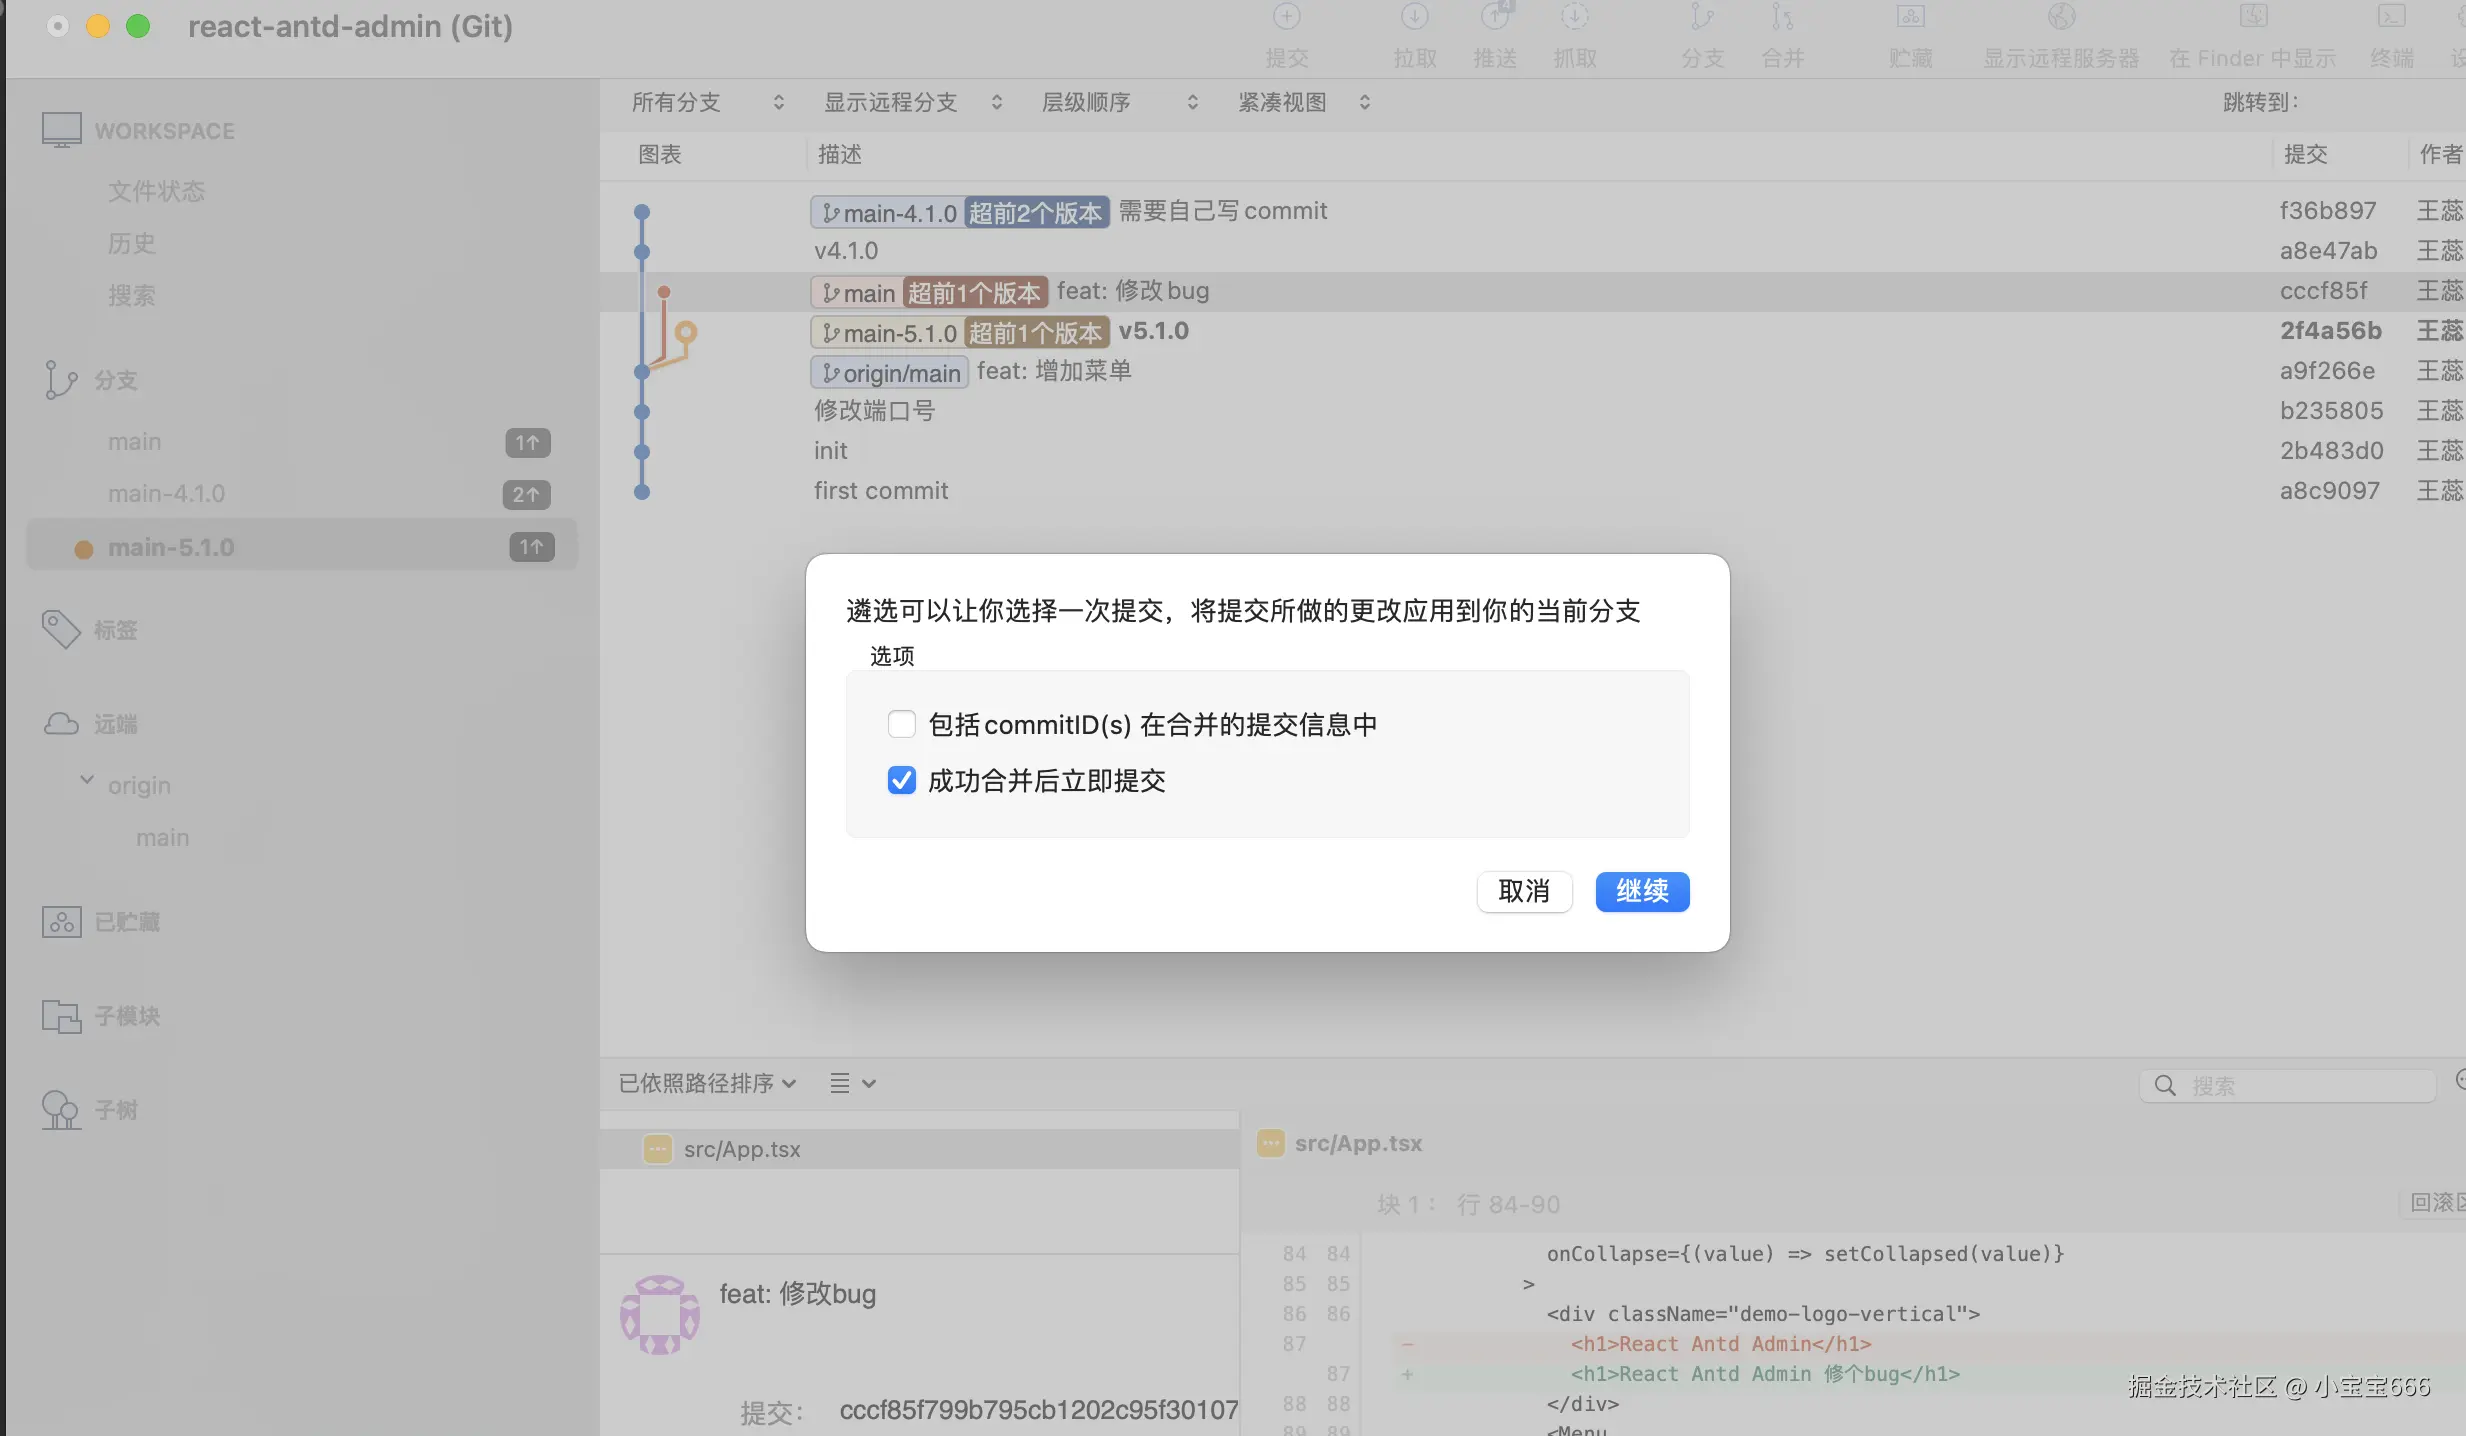Select 文件状态 in the sidebar
2466x1436 pixels.
[156, 191]
